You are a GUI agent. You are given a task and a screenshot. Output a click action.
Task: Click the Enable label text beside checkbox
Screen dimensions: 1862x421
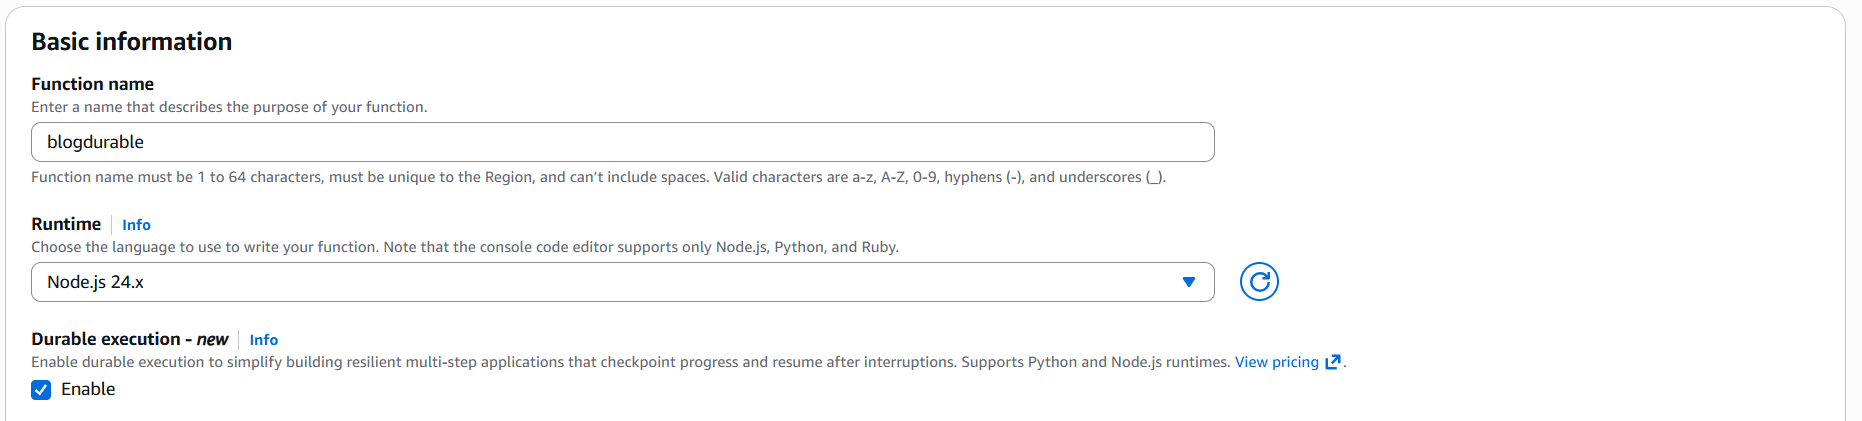click(88, 389)
